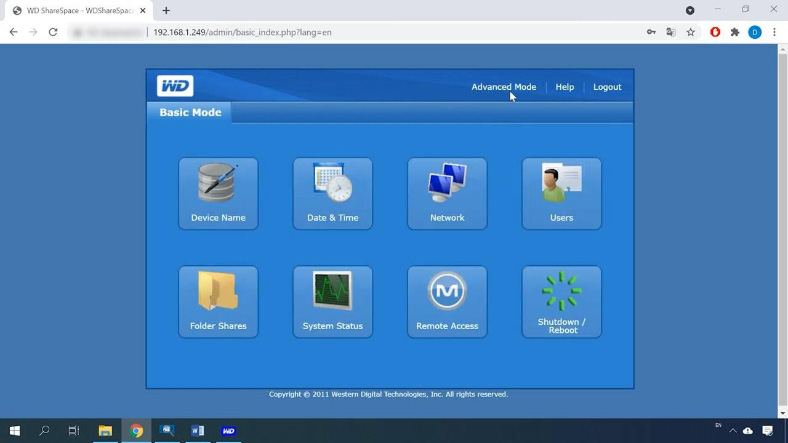Open the Device Name settings icon
This screenshot has height=443, width=788.
tap(218, 194)
